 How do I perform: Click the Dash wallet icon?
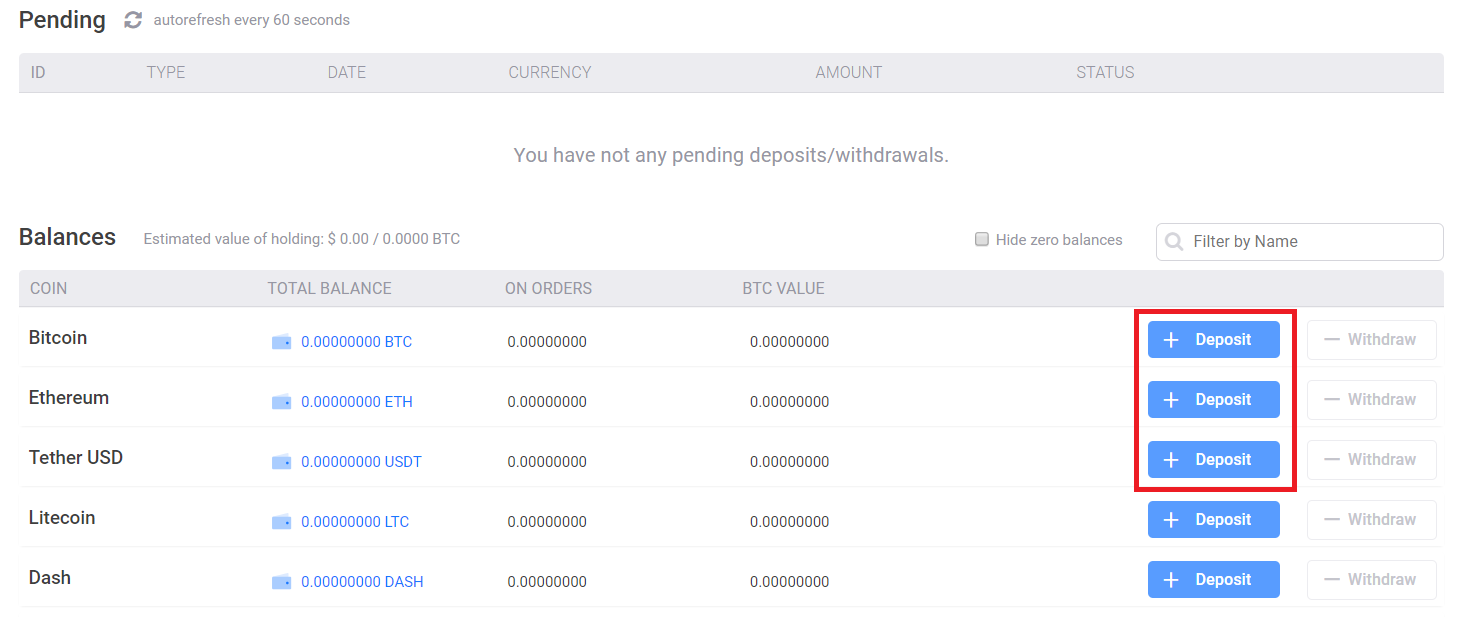pyautogui.click(x=282, y=582)
